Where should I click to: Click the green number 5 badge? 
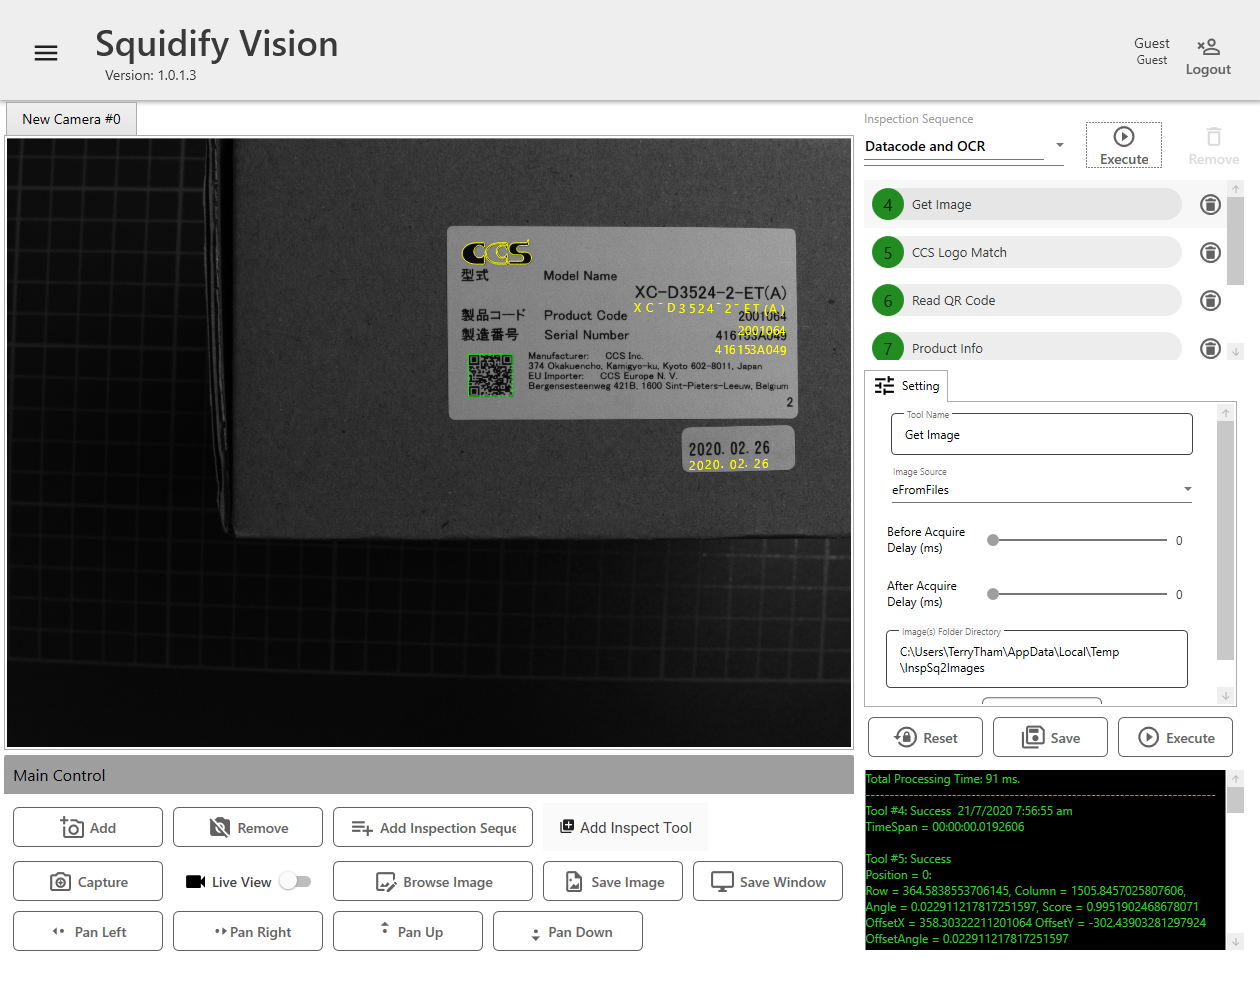[x=888, y=252]
